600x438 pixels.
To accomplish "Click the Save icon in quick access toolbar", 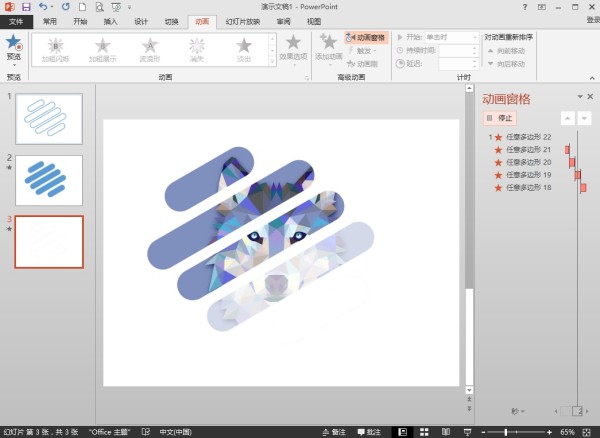I will 25,6.
